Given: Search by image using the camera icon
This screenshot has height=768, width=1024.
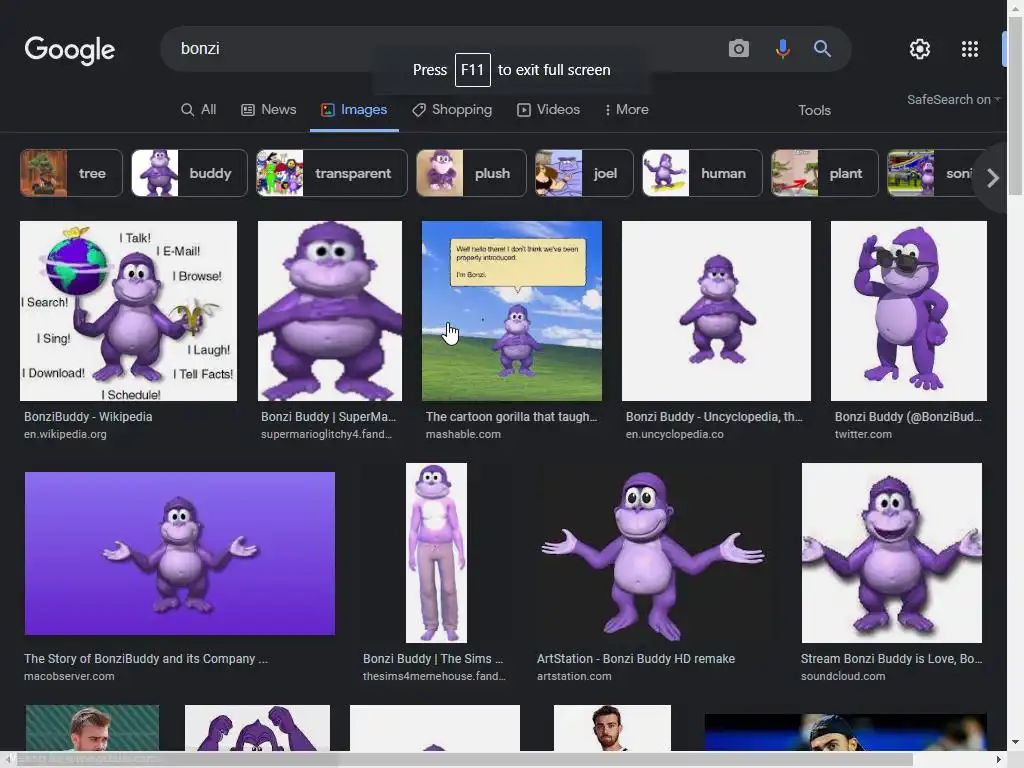Looking at the screenshot, I should point(739,48).
